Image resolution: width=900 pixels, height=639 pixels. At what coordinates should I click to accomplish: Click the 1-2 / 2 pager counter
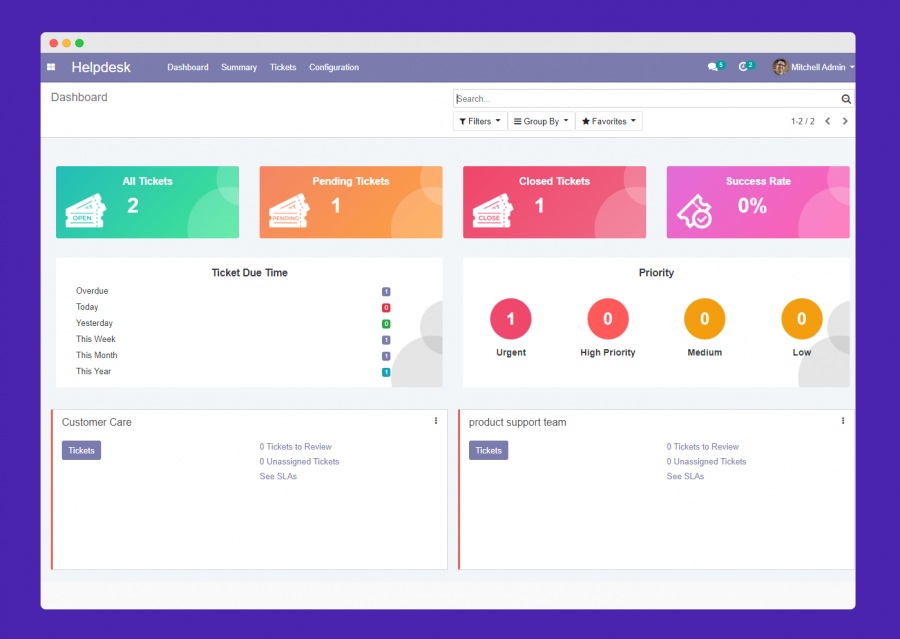[802, 121]
